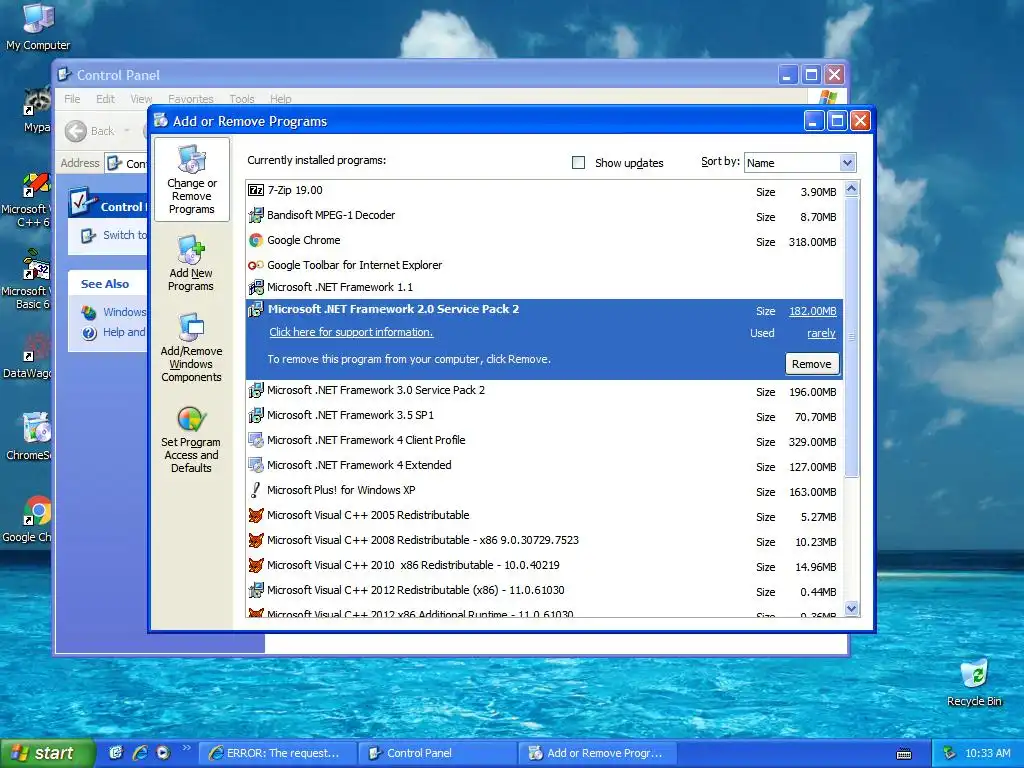This screenshot has height=768, width=1024.
Task: Open Add/Remove Windows Components
Action: pos(191,347)
